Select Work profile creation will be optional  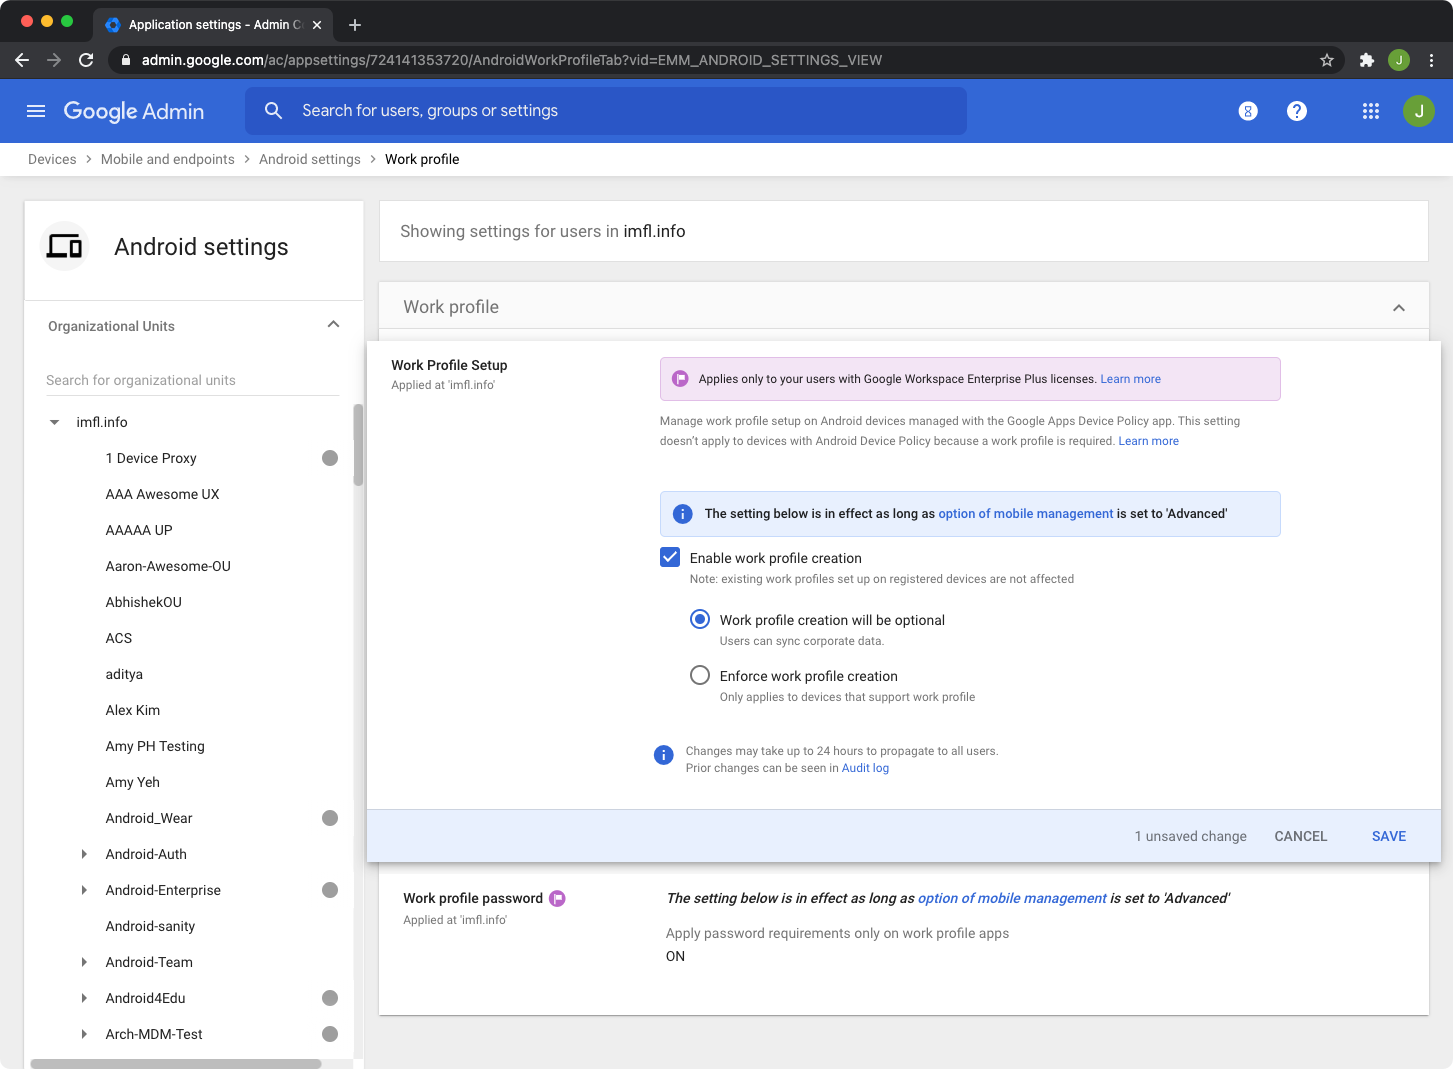[x=700, y=620]
